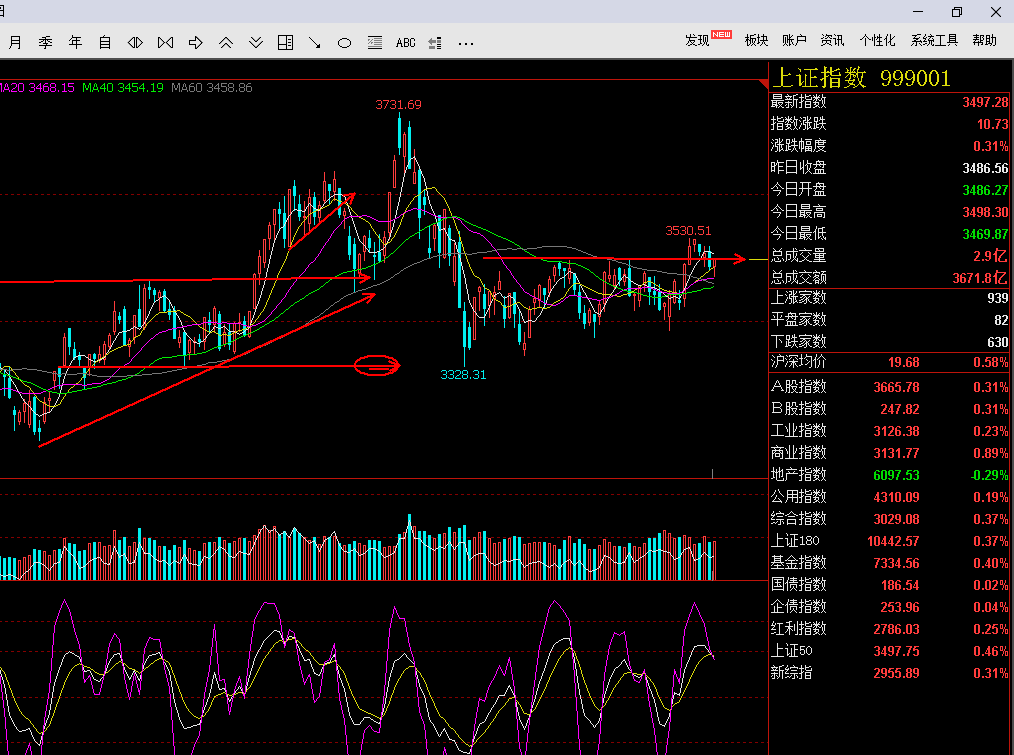Image resolution: width=1014 pixels, height=755 pixels.
Task: Open the 个性化 menu
Action: pos(877,40)
